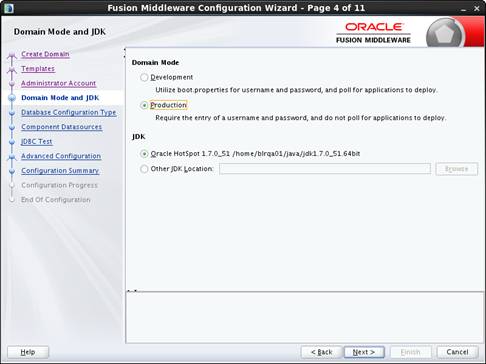Image resolution: width=486 pixels, height=364 pixels.
Task: Close the Configuration Wizard window
Action: pyautogui.click(x=477, y=9)
